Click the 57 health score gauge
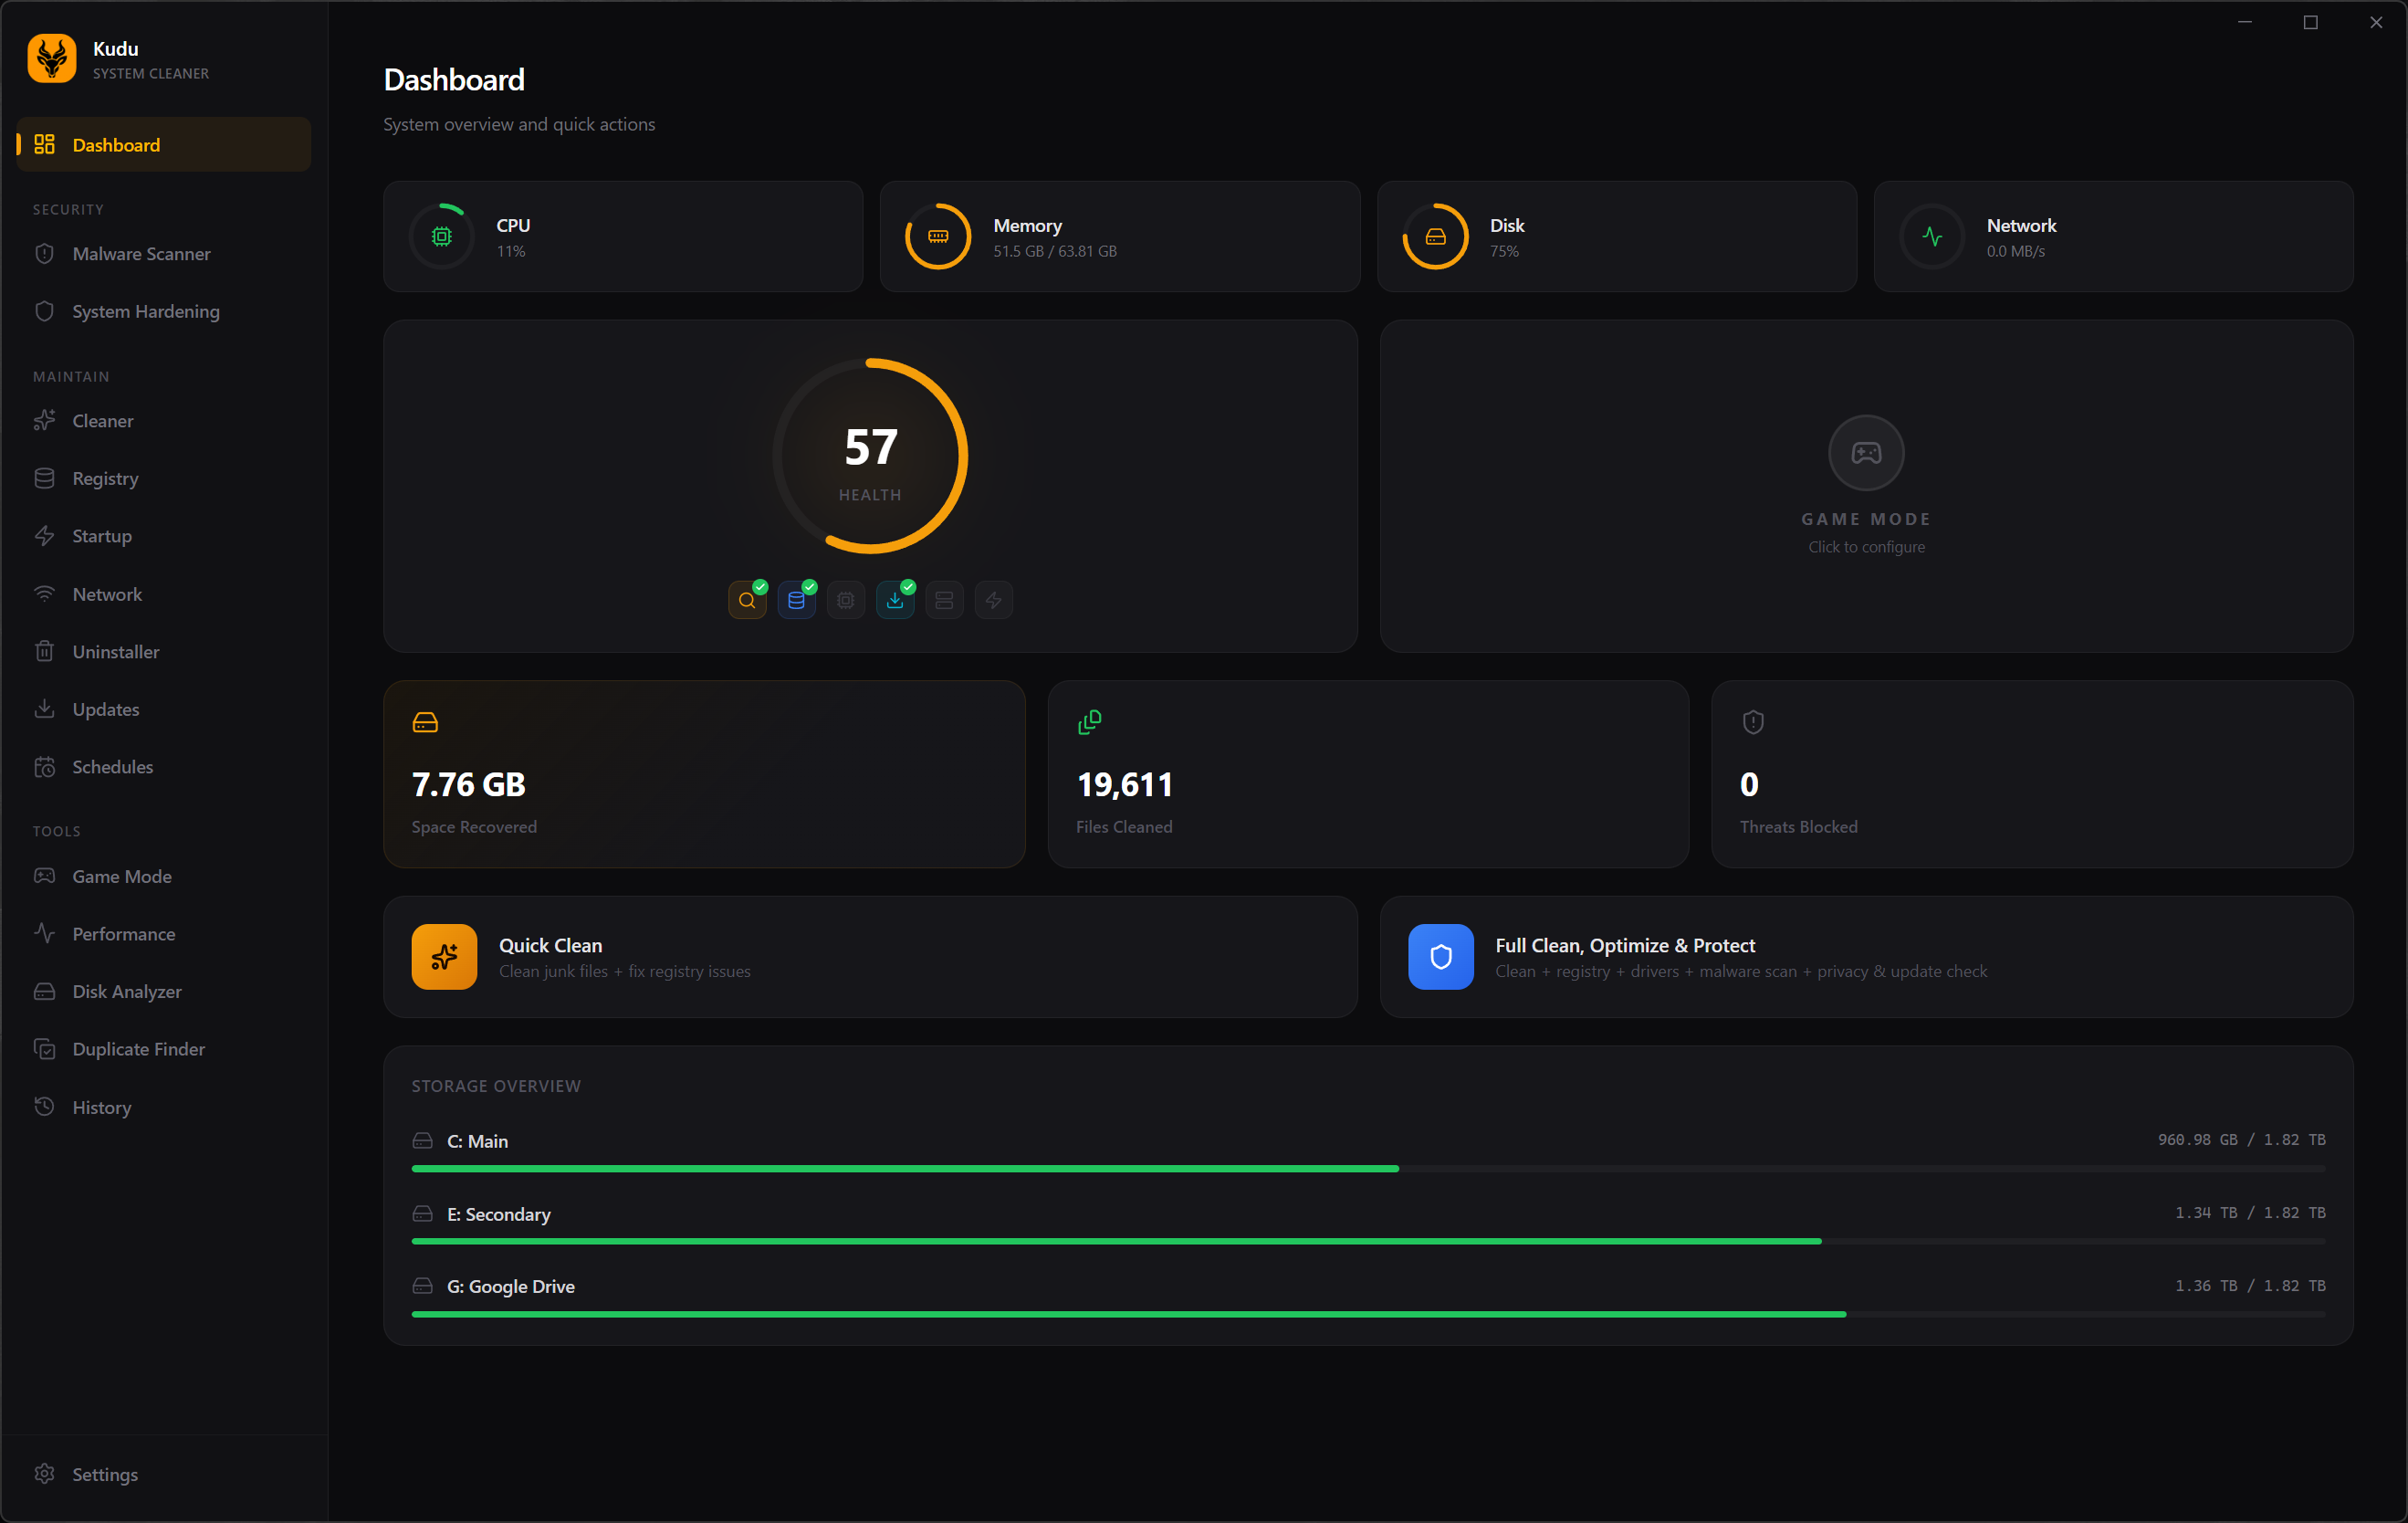The height and width of the screenshot is (1523, 2408). click(870, 456)
